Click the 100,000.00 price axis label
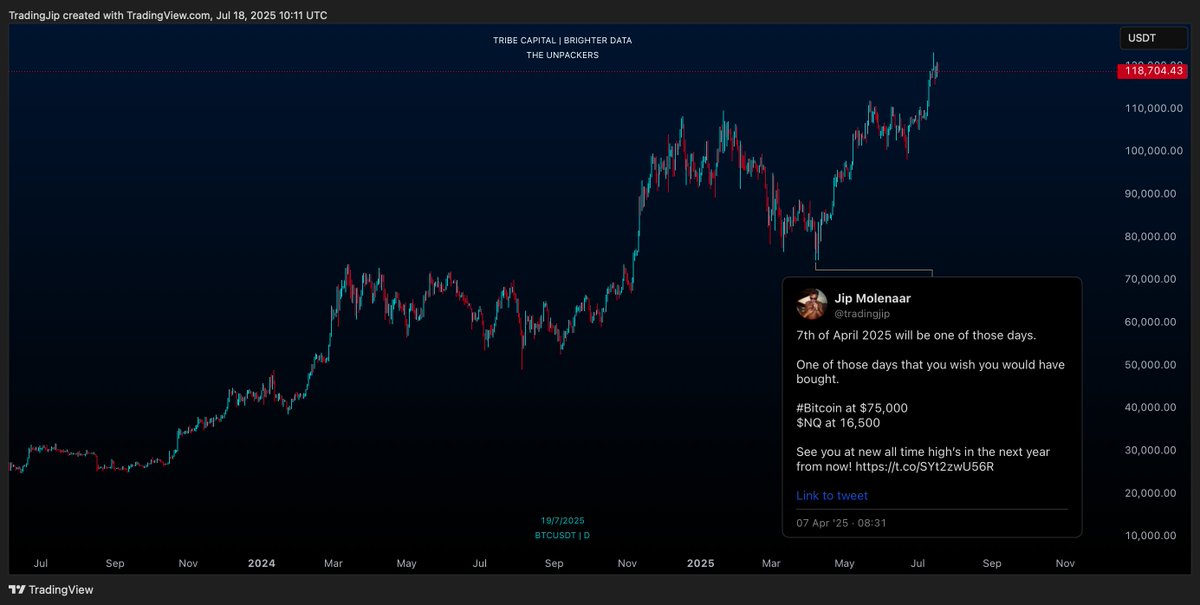Image resolution: width=1200 pixels, height=605 pixels. [x=1155, y=151]
